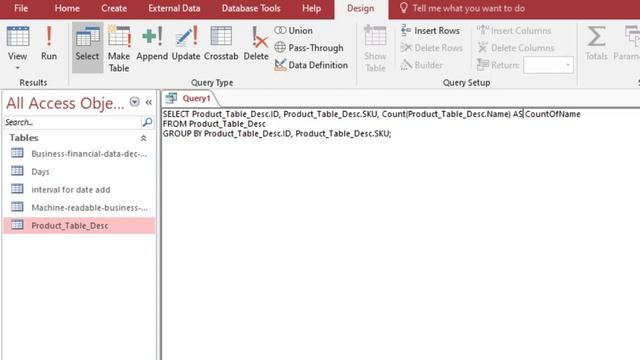Select the Data Definition query option
Screen dimensions: 640x360
pos(311,65)
